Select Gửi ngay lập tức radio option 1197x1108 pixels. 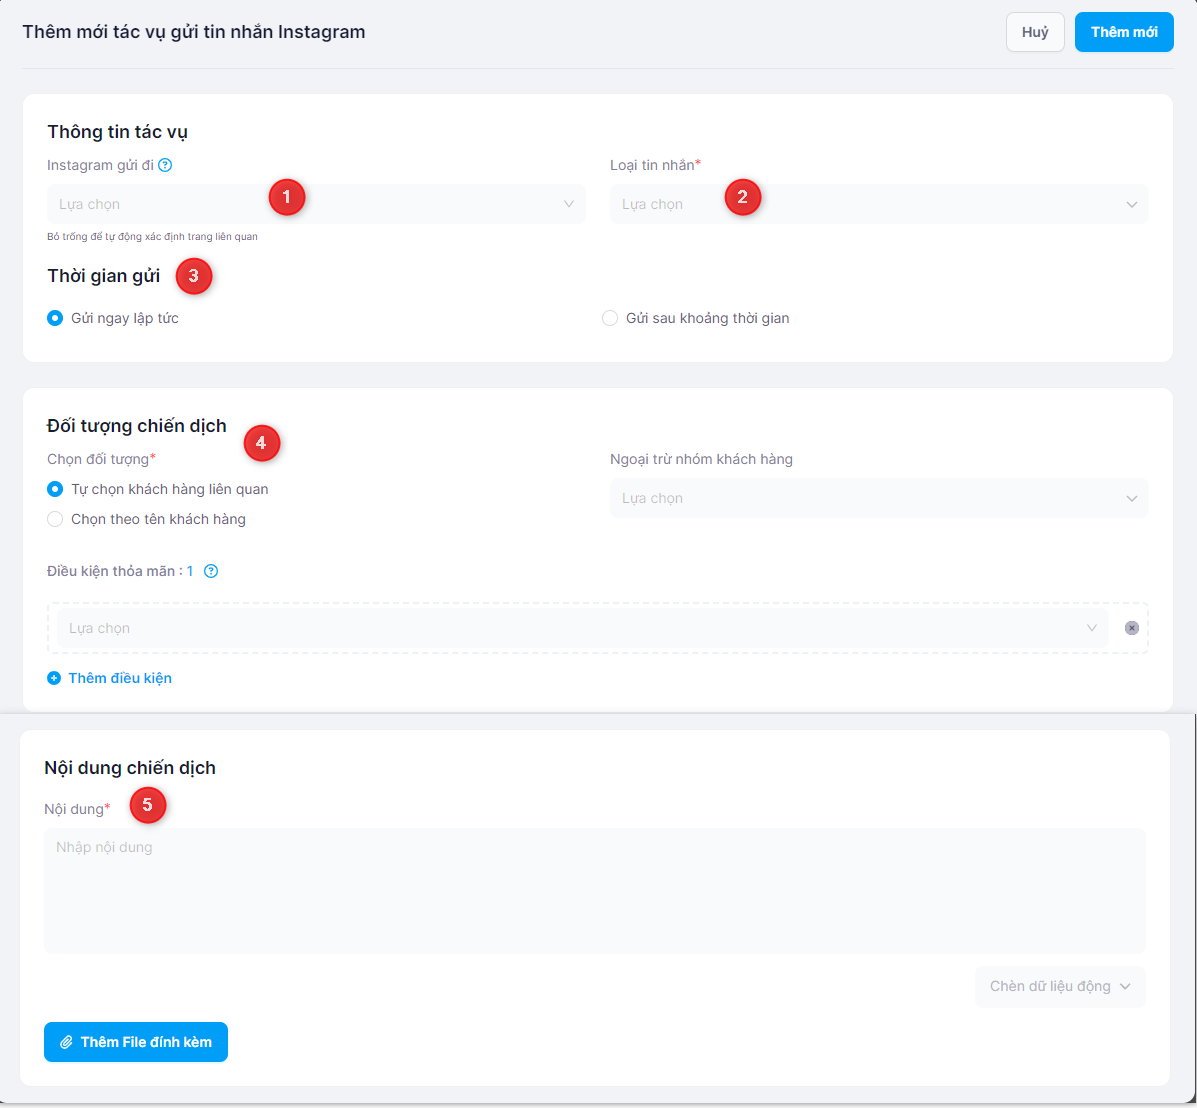(x=56, y=318)
